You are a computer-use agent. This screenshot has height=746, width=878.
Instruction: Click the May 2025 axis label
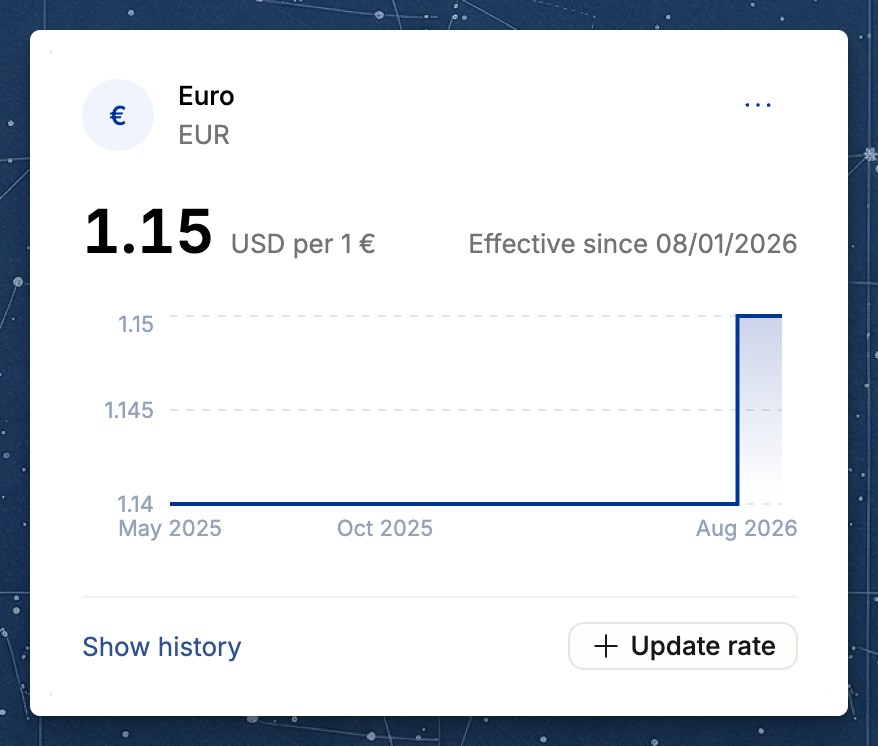tap(170, 528)
